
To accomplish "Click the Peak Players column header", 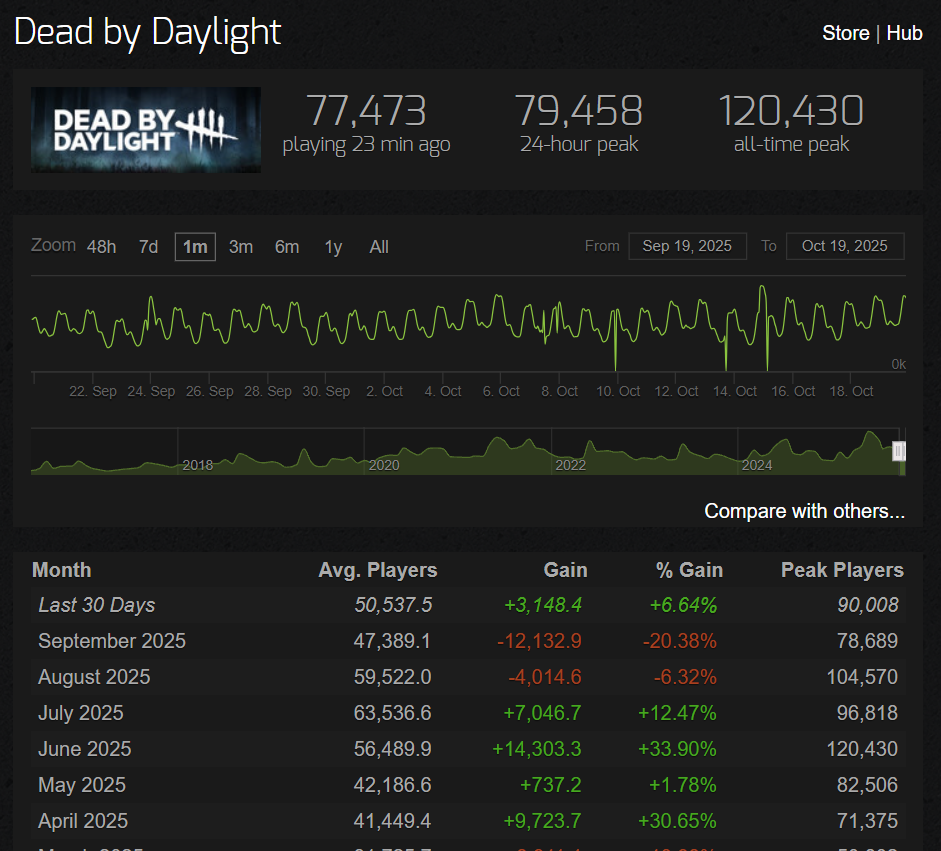I will [842, 570].
